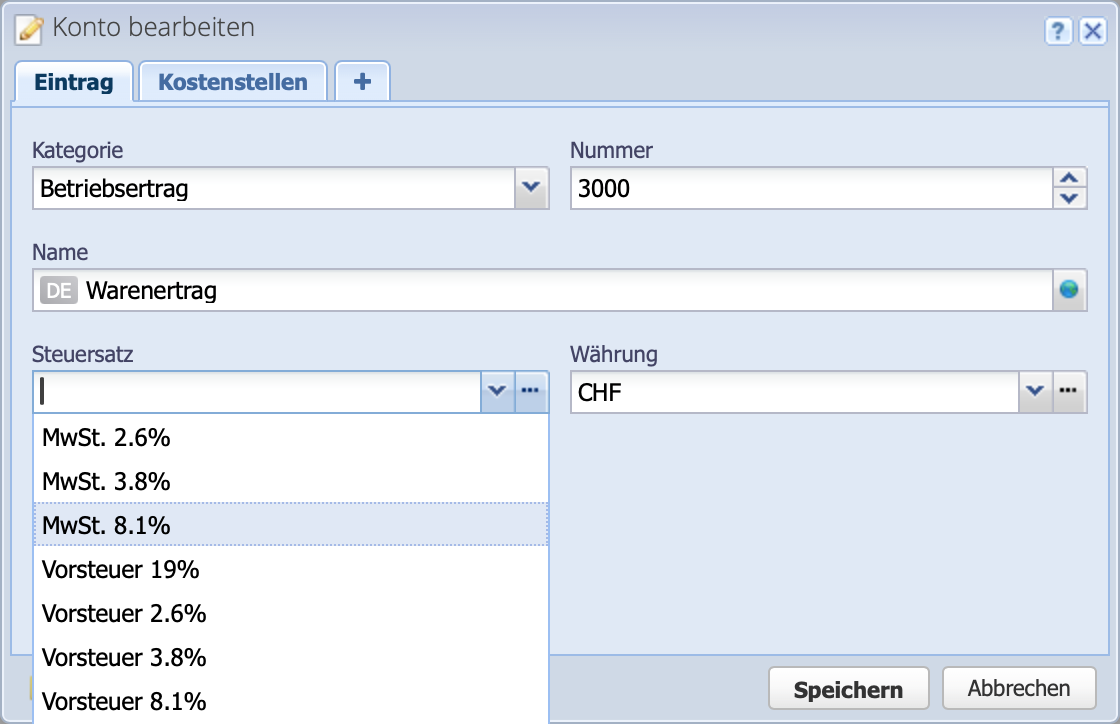This screenshot has height=724, width=1120.
Task: Click the DE language badge in the Name field
Action: tap(57, 290)
